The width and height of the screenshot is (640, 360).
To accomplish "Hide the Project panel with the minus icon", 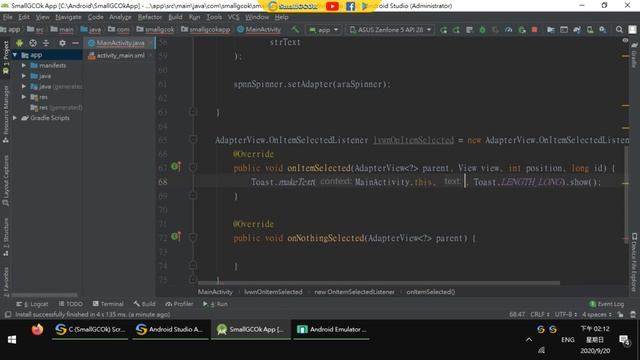I will click(75, 43).
